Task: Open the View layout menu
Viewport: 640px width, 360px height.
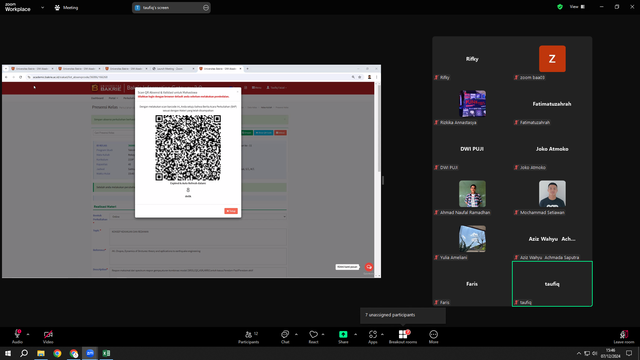Action: pyautogui.click(x=577, y=7)
